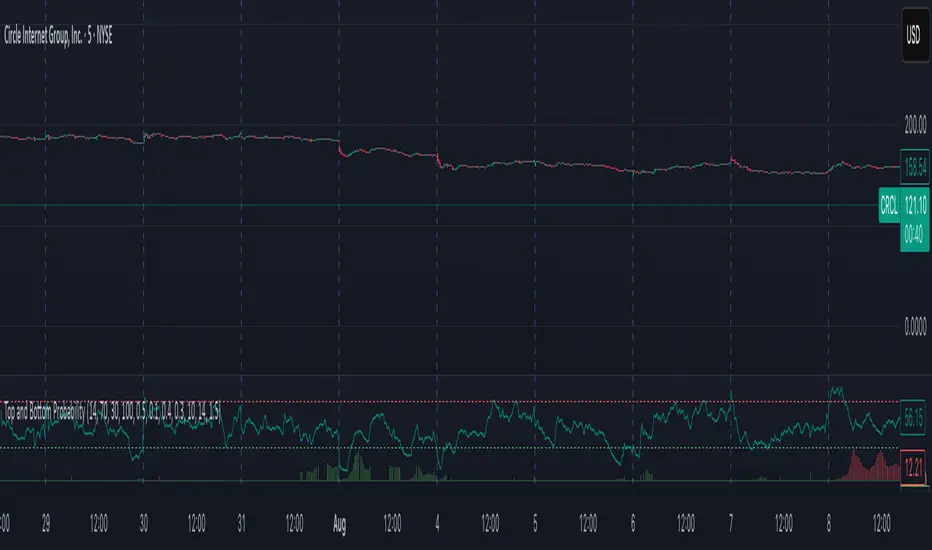The width and height of the screenshot is (932, 550).
Task: Click the 31 date label on time axis
Action: coord(241,520)
